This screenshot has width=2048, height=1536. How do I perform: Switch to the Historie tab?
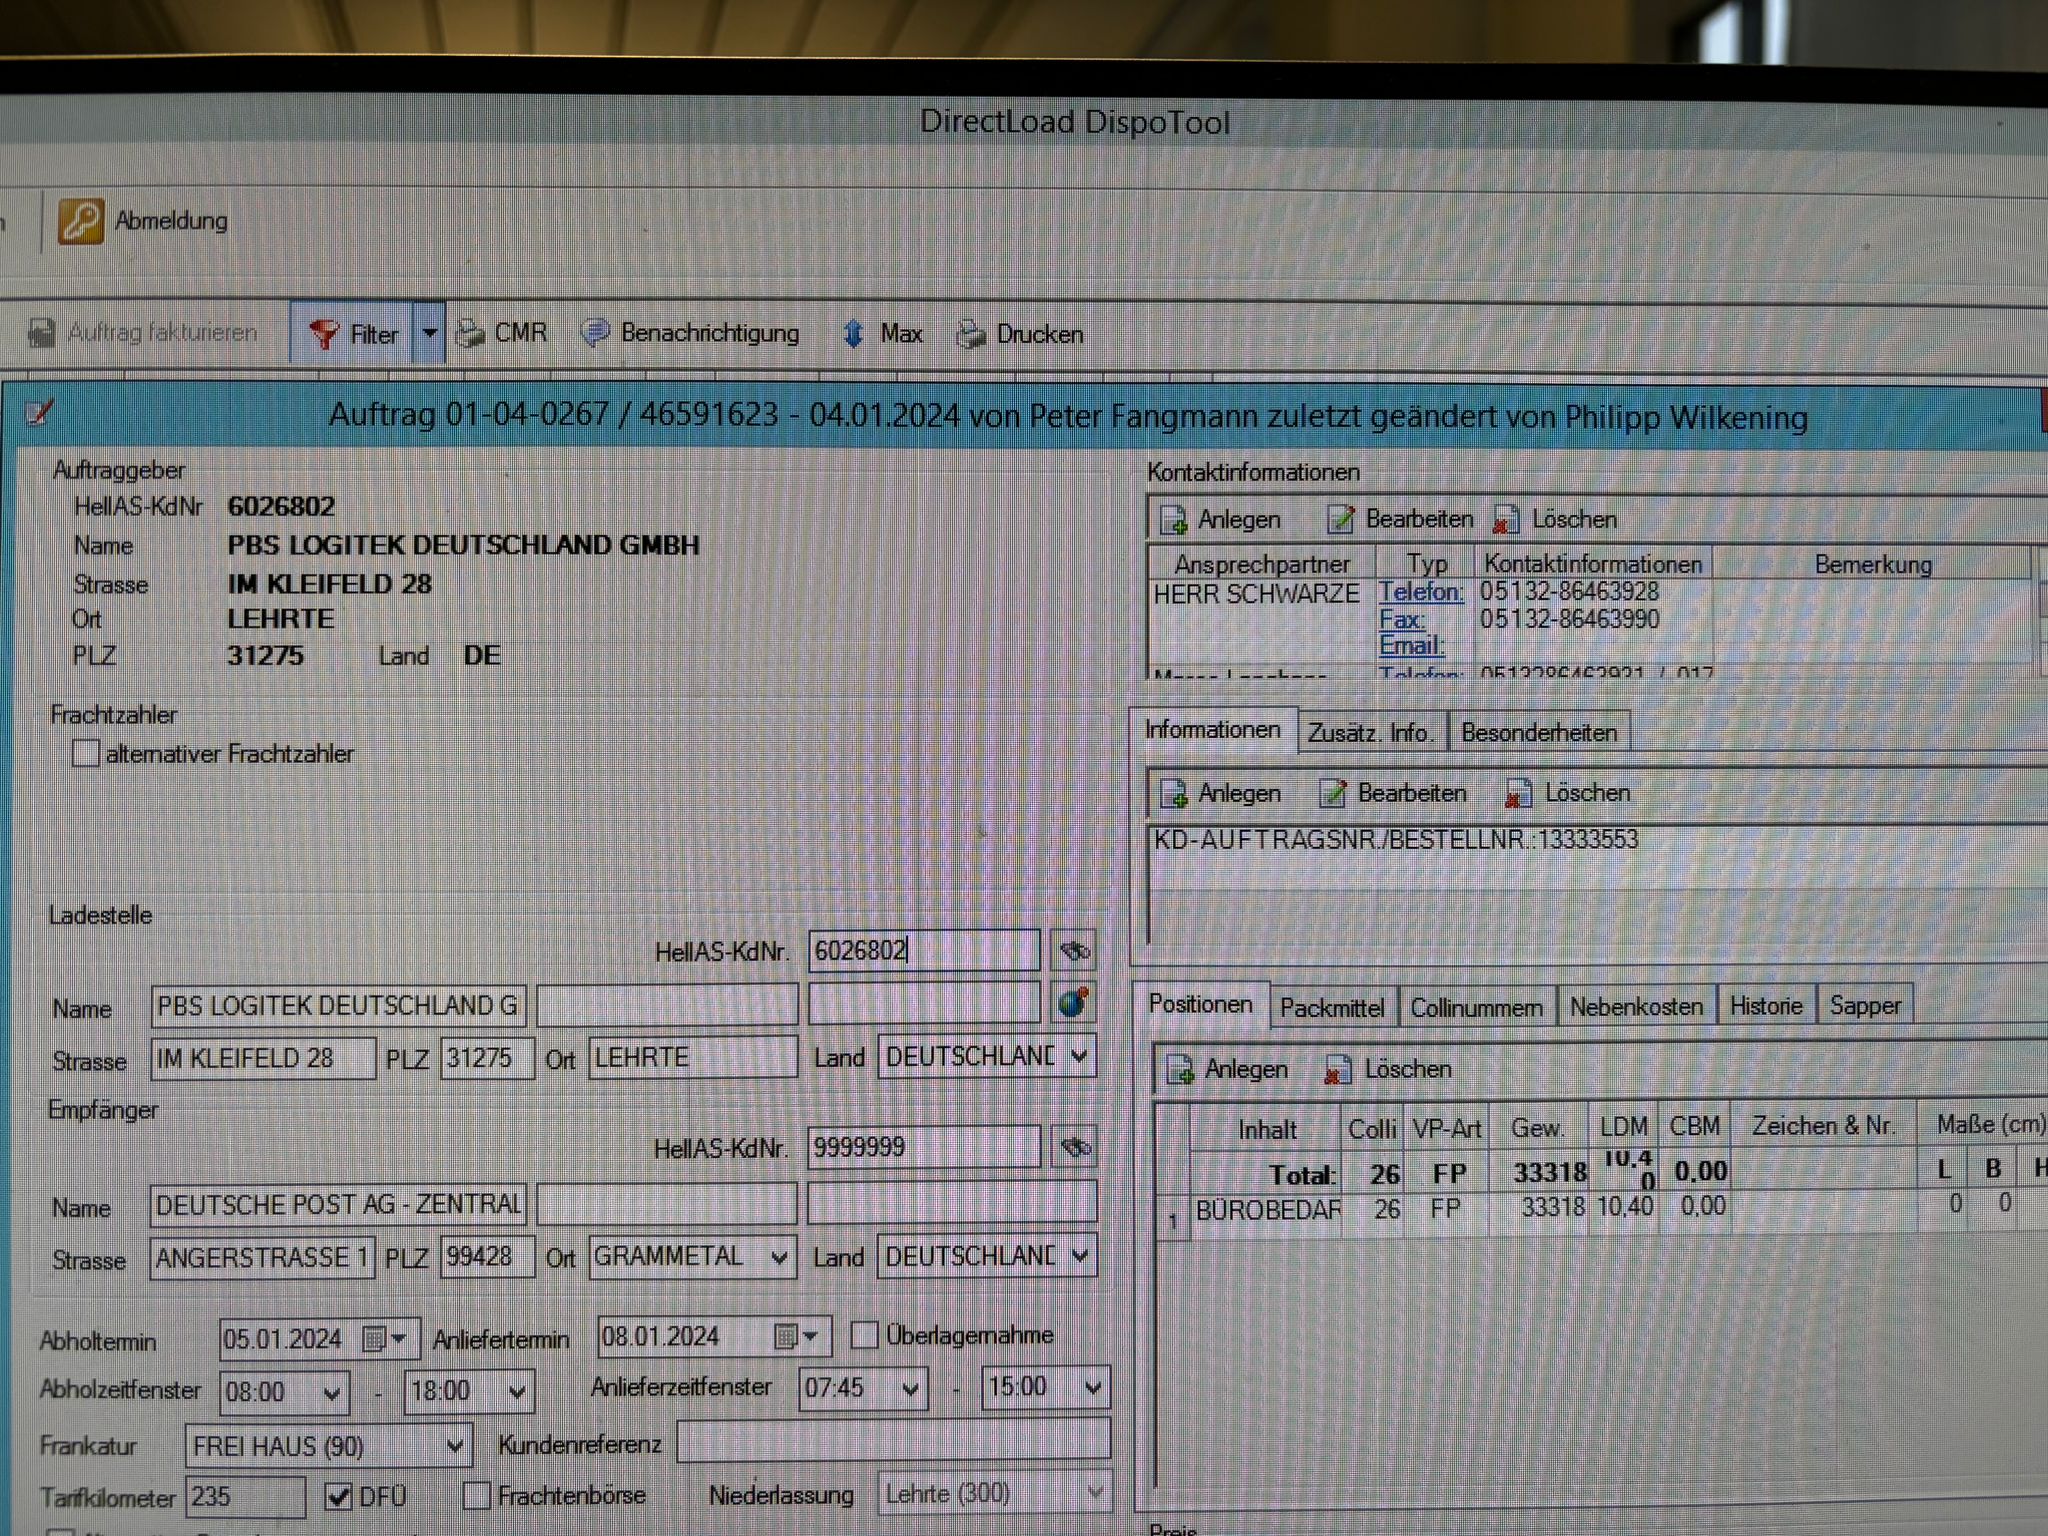[1766, 1006]
